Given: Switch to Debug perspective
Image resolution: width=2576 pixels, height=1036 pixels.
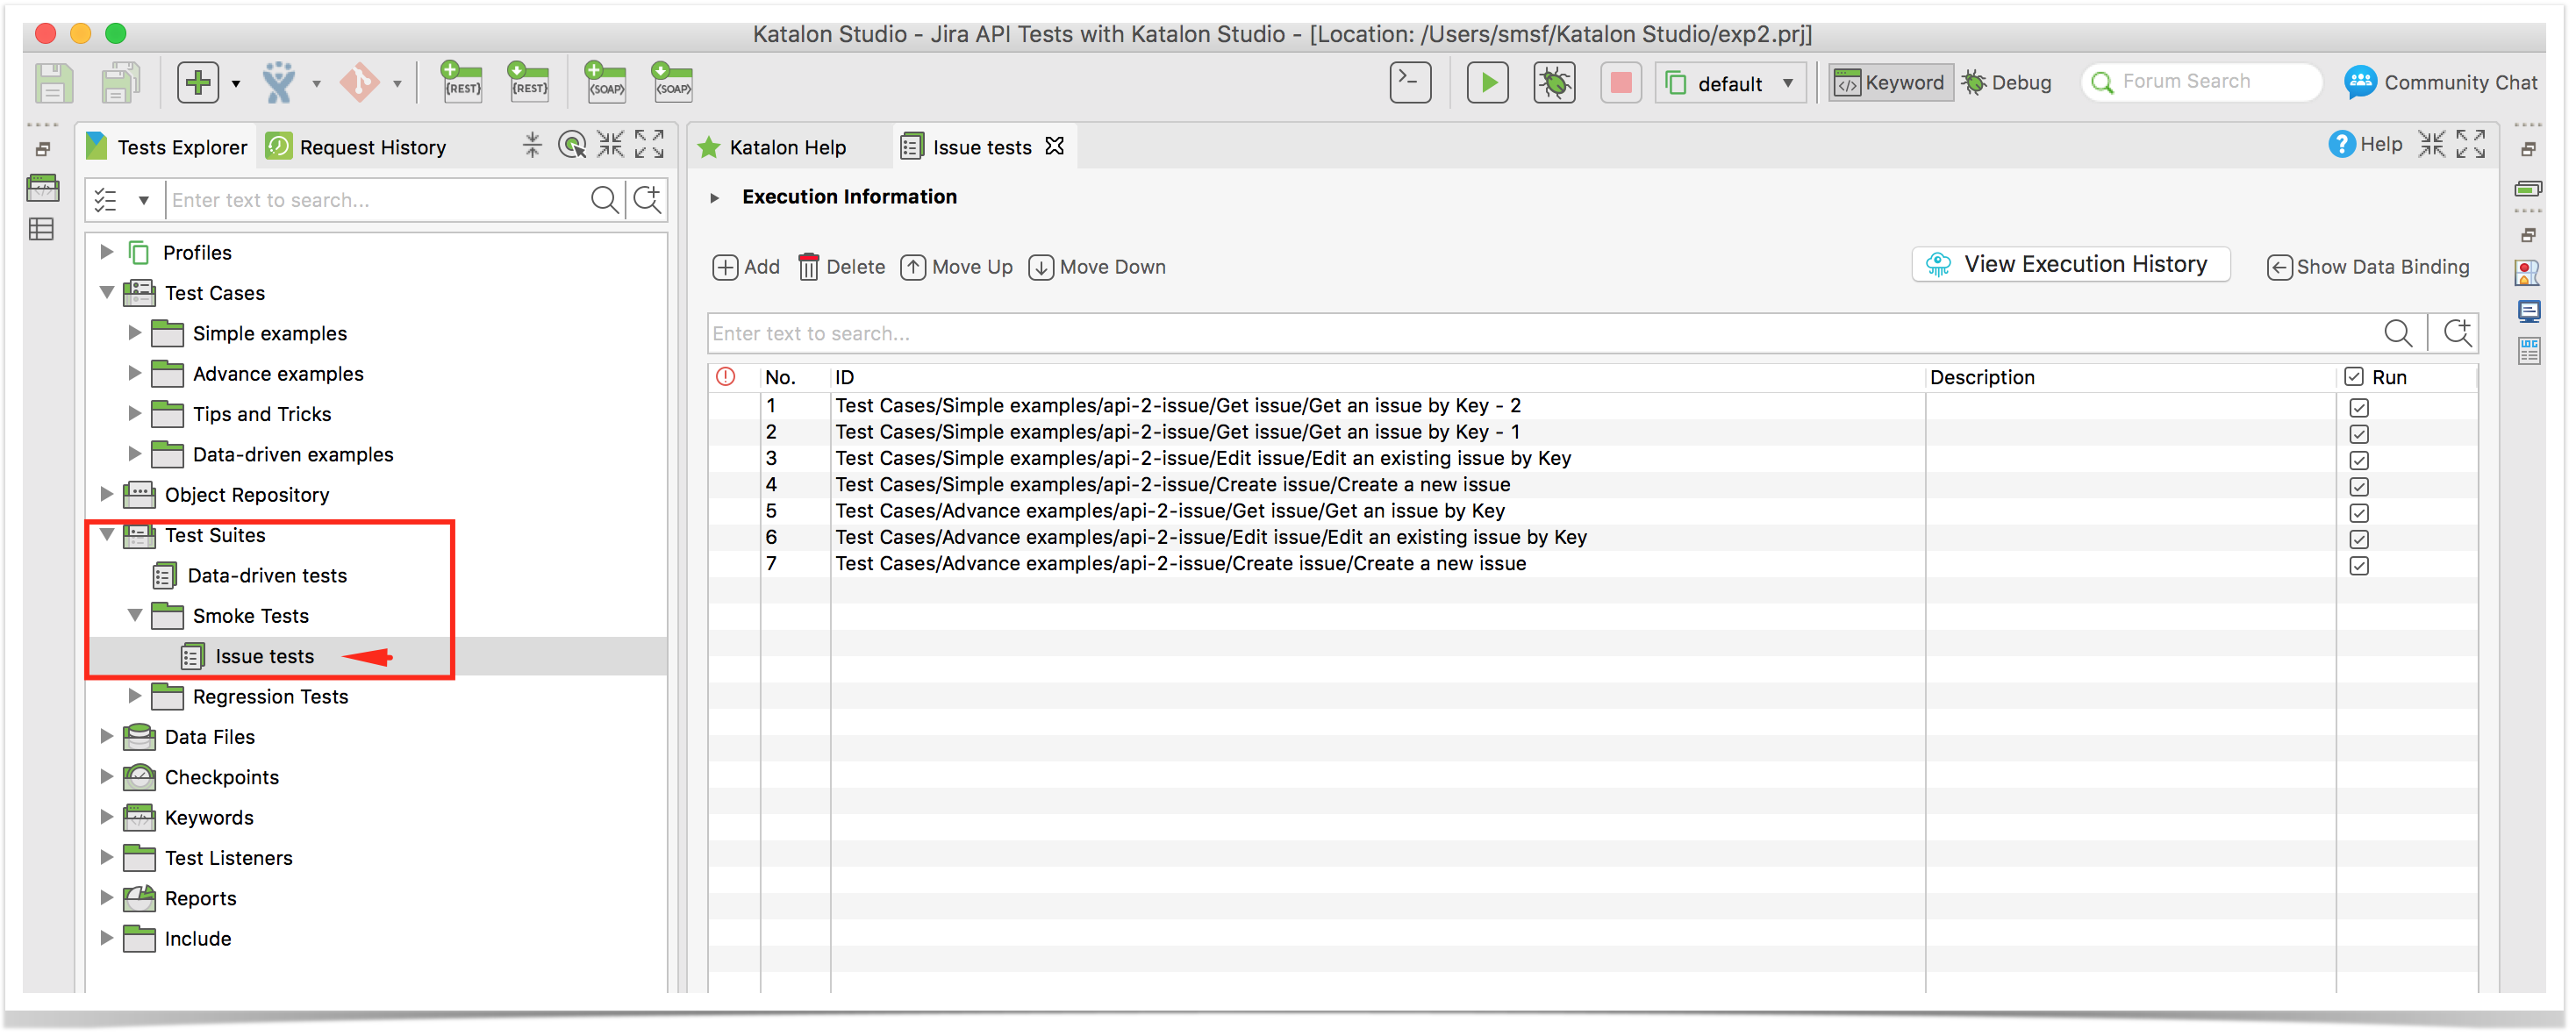Looking at the screenshot, I should [x=2008, y=83].
